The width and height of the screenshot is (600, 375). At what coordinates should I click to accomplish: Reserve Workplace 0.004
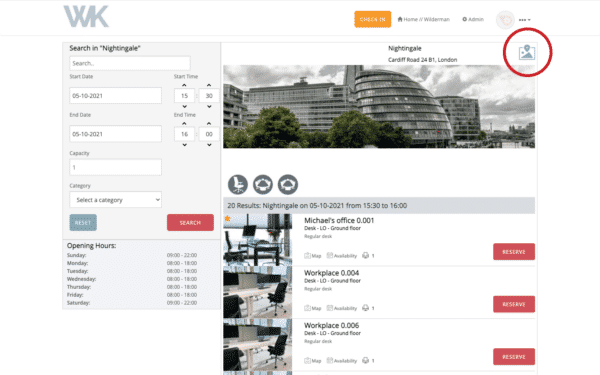(514, 304)
